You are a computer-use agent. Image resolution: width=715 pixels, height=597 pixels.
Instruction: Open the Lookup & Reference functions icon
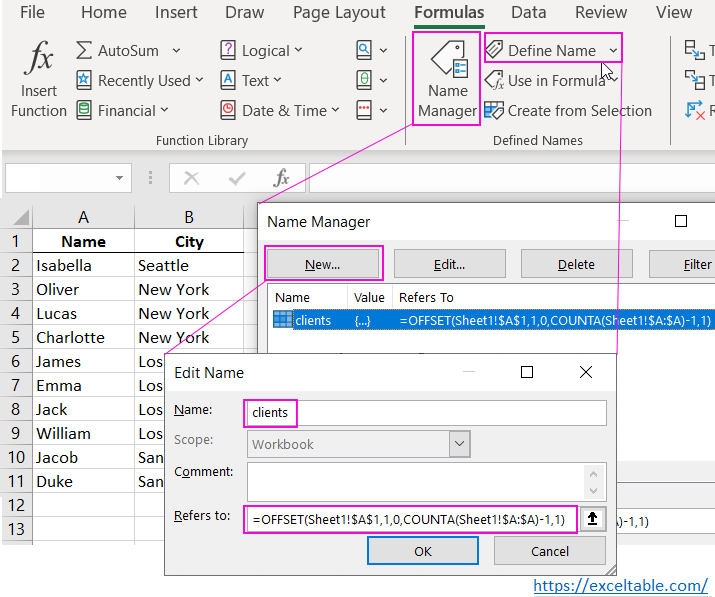coord(363,50)
